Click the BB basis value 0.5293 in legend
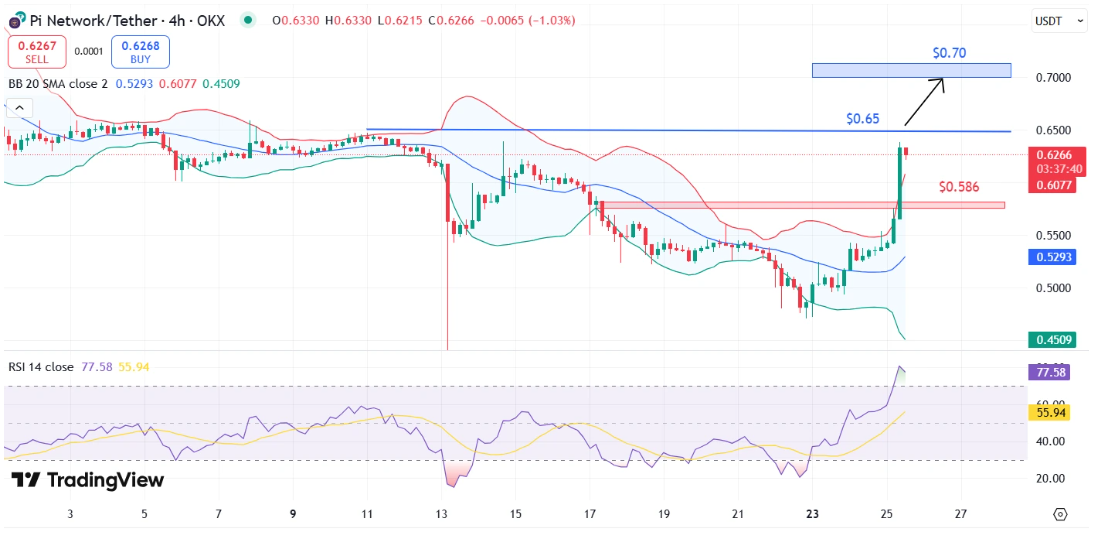Viewport: 1093px width, 536px height. click(135, 84)
